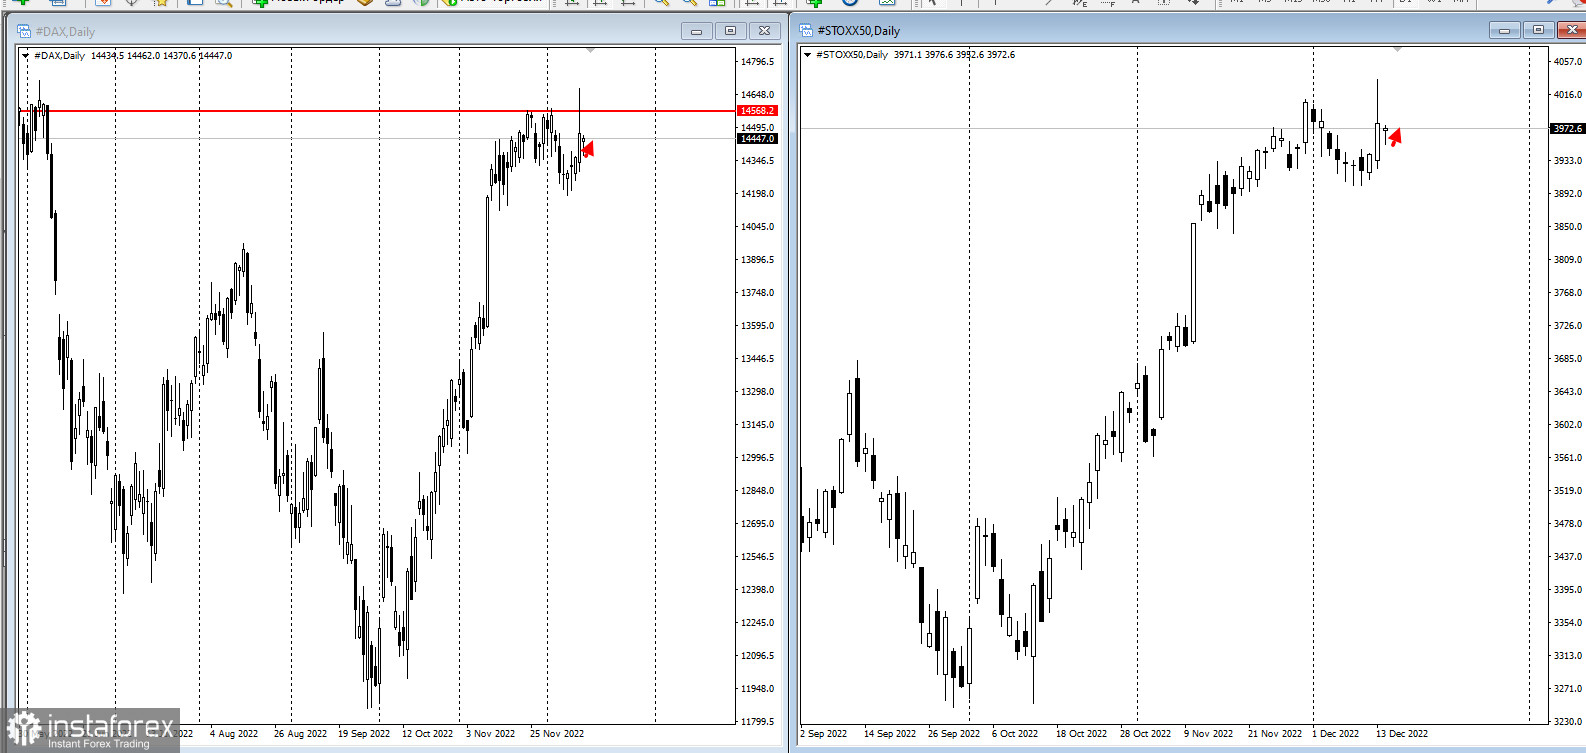The height and width of the screenshot is (753, 1586).
Task: Click the 3685.0 price axis label
Action: click(x=1567, y=359)
